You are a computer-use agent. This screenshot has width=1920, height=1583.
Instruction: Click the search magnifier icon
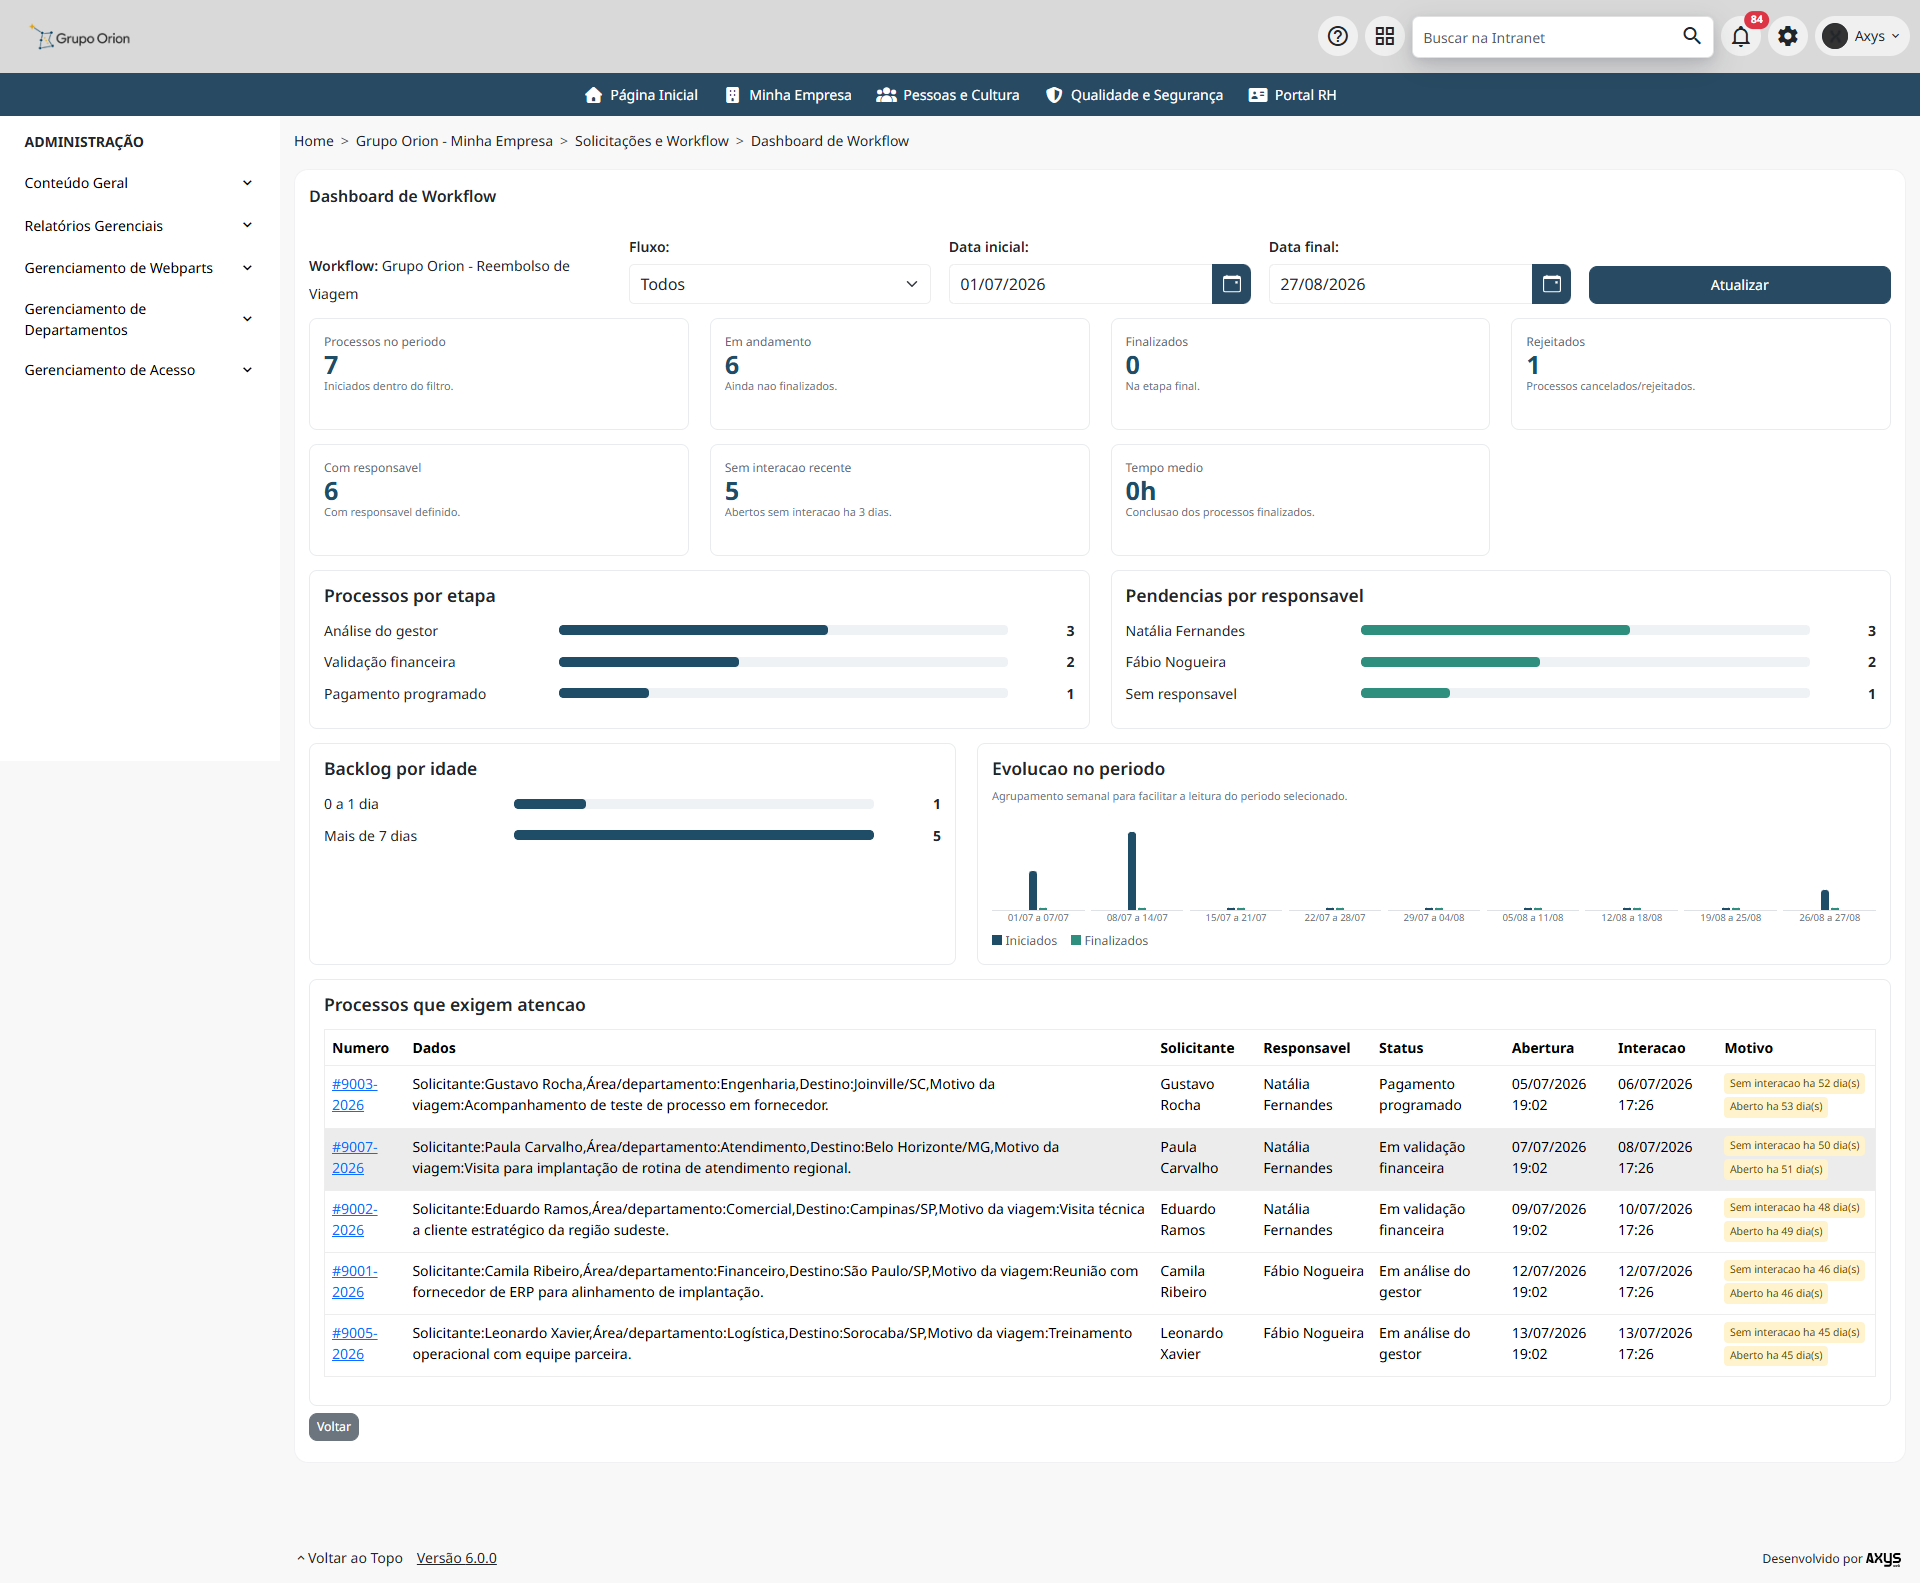(1691, 37)
